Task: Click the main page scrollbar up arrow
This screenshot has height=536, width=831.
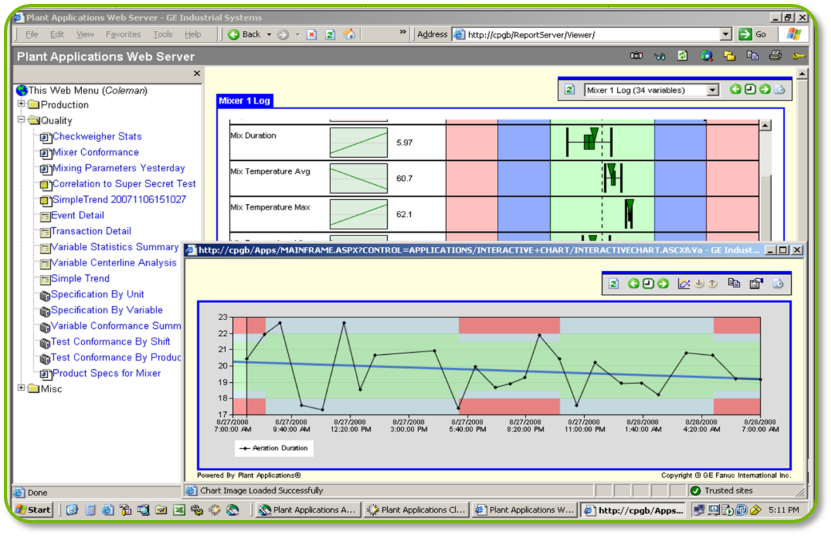Action: click(802, 74)
